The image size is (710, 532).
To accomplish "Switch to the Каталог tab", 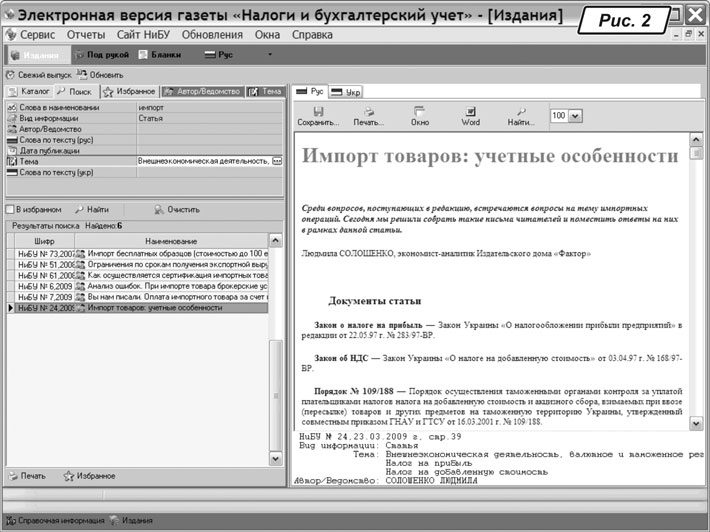I will pyautogui.click(x=29, y=92).
